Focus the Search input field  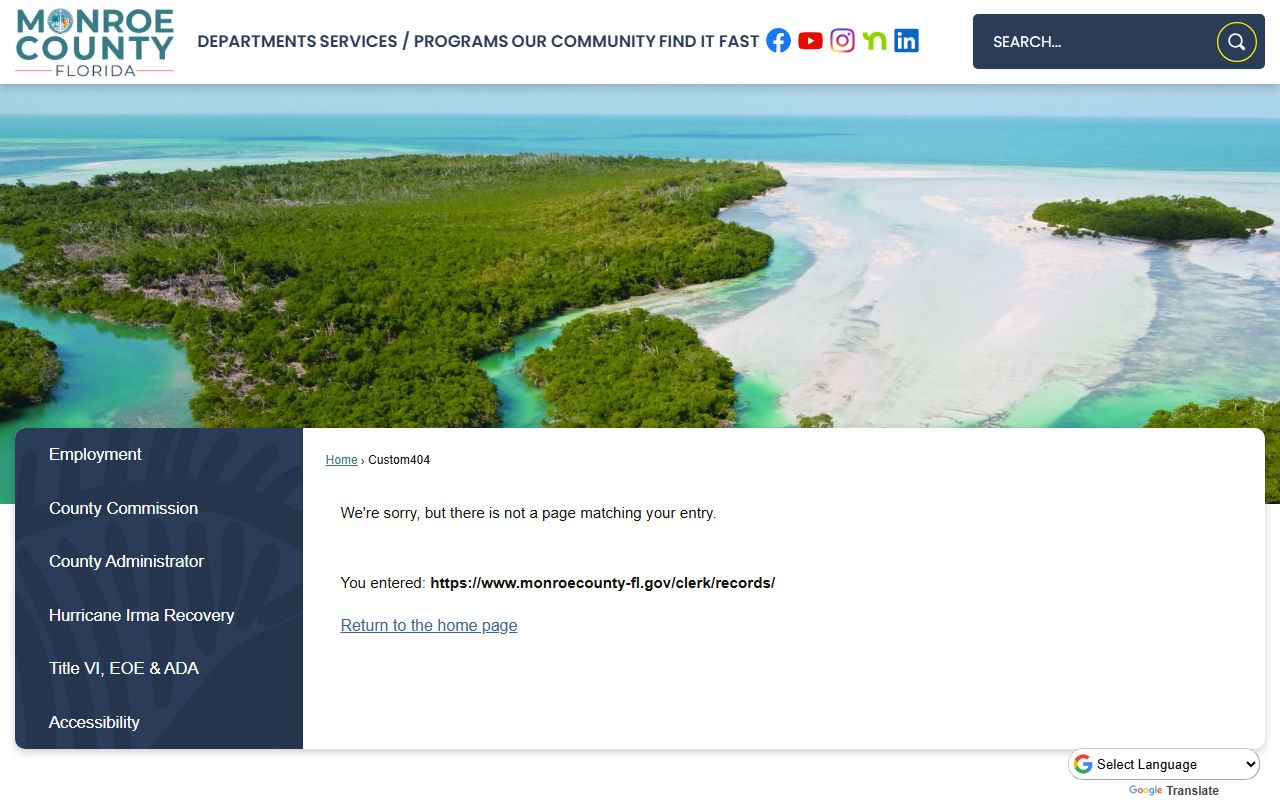pyautogui.click(x=1095, y=42)
